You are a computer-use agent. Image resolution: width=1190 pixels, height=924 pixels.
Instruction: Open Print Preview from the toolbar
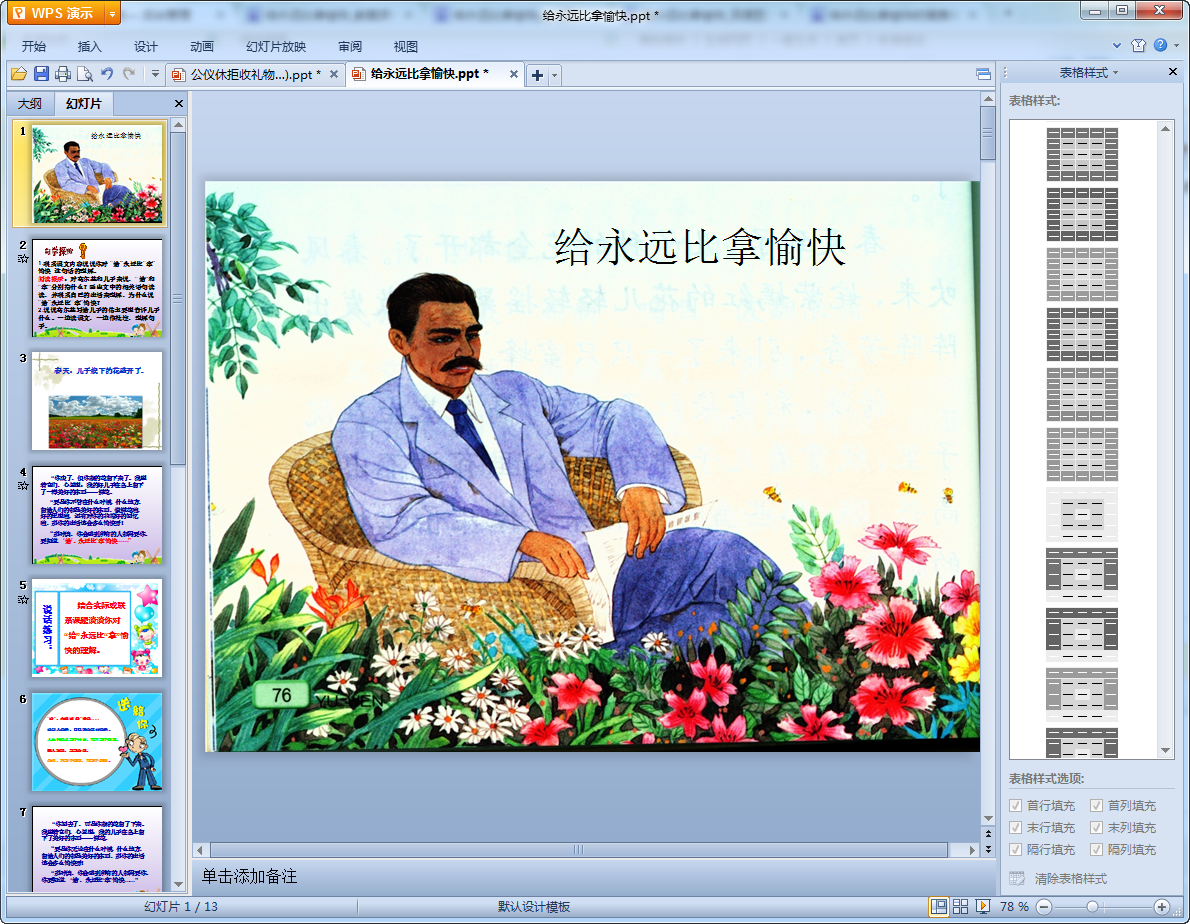coord(85,74)
